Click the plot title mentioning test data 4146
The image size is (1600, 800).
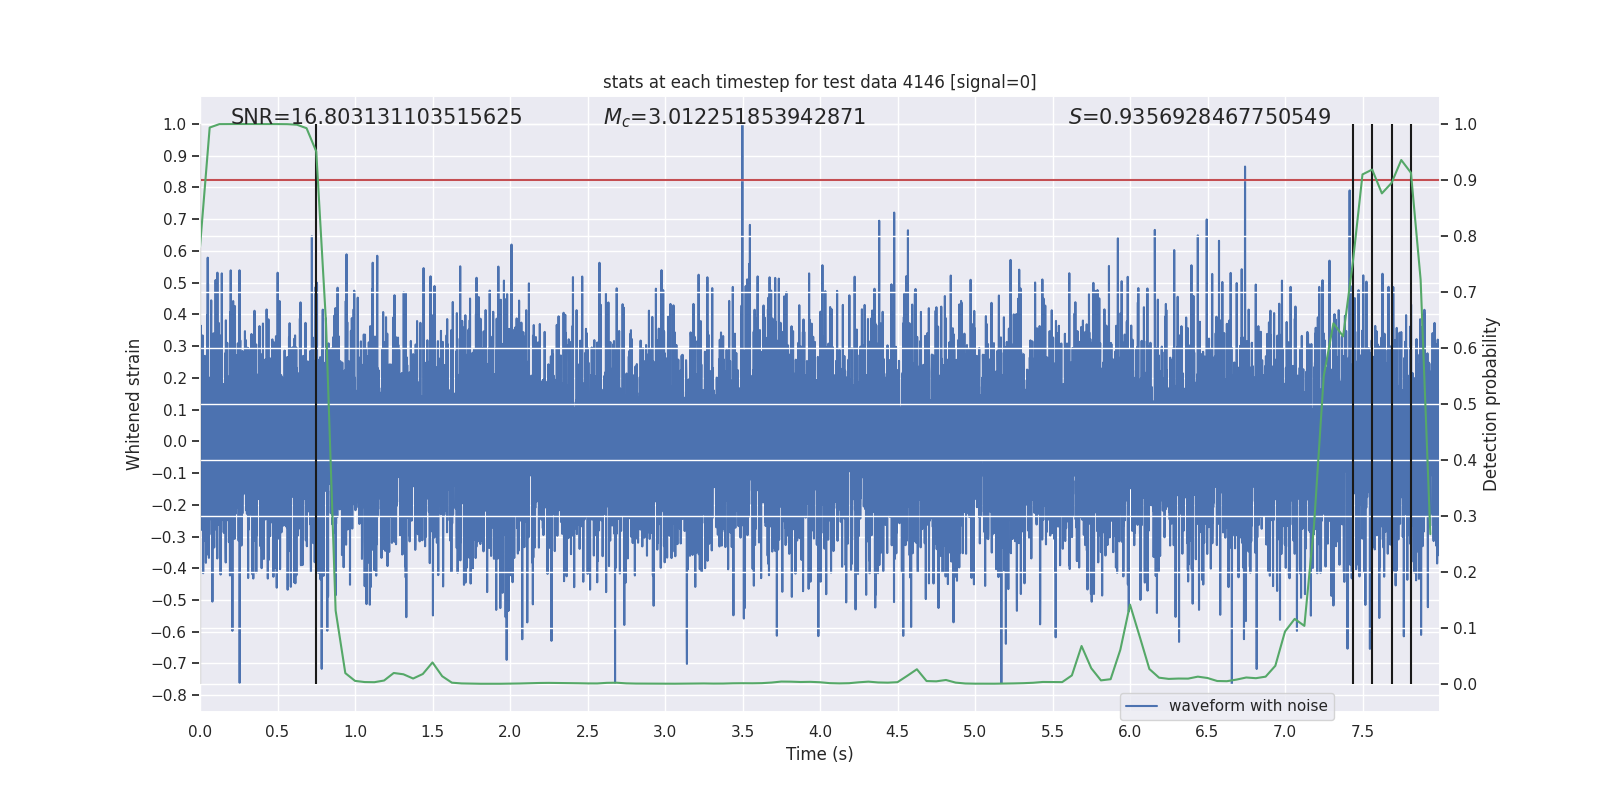819,82
